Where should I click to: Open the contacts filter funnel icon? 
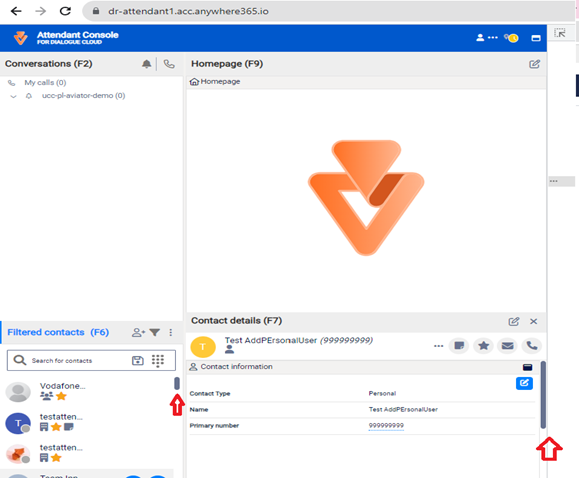coord(155,332)
